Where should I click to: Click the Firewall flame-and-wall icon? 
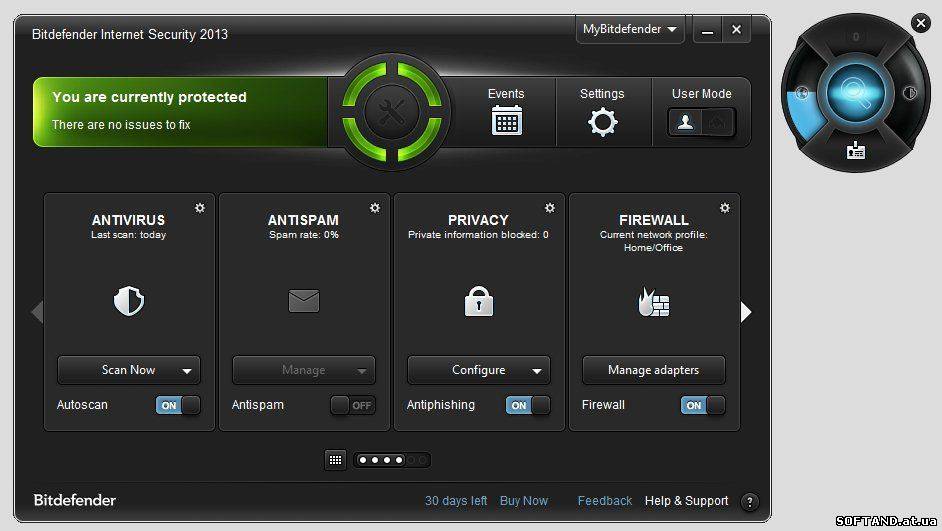[x=654, y=301]
